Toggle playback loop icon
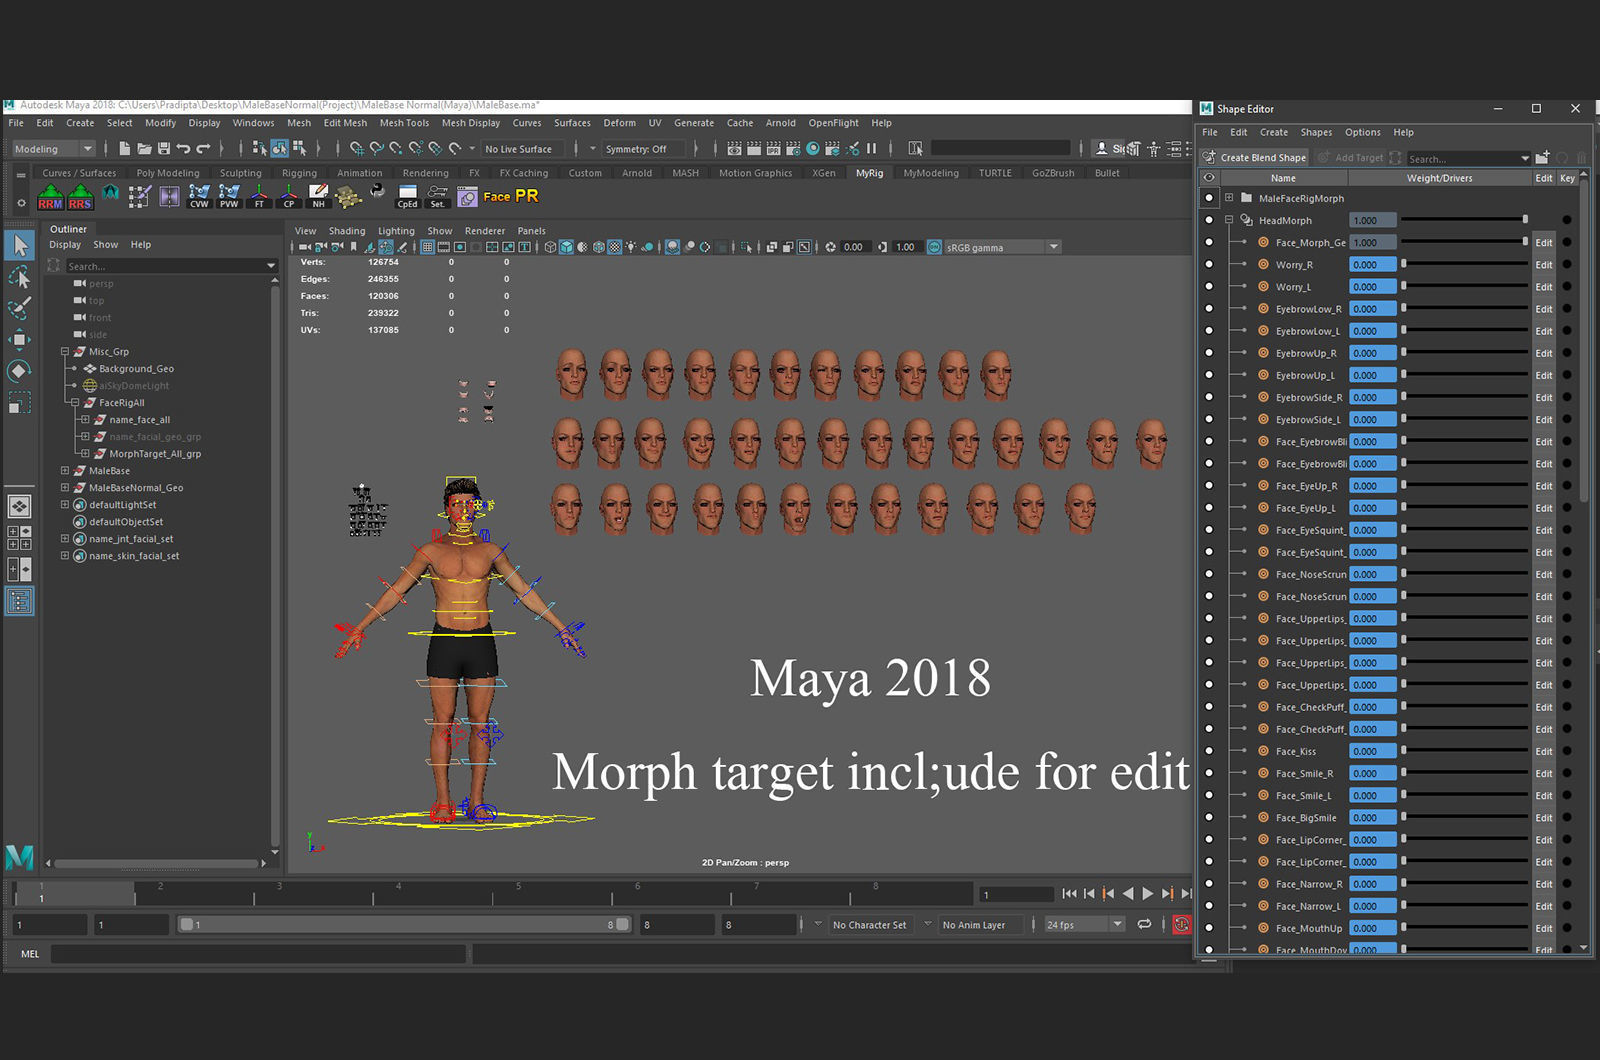Image resolution: width=1600 pixels, height=1060 pixels. click(x=1144, y=924)
